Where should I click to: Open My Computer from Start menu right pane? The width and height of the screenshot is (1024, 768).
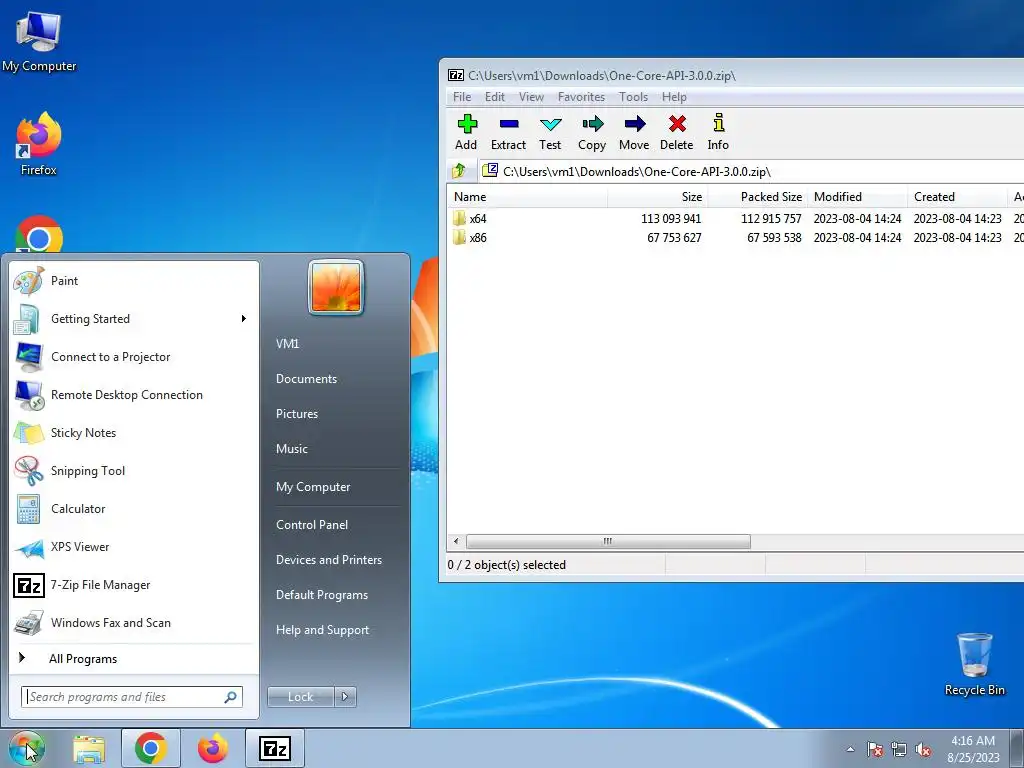pos(313,487)
